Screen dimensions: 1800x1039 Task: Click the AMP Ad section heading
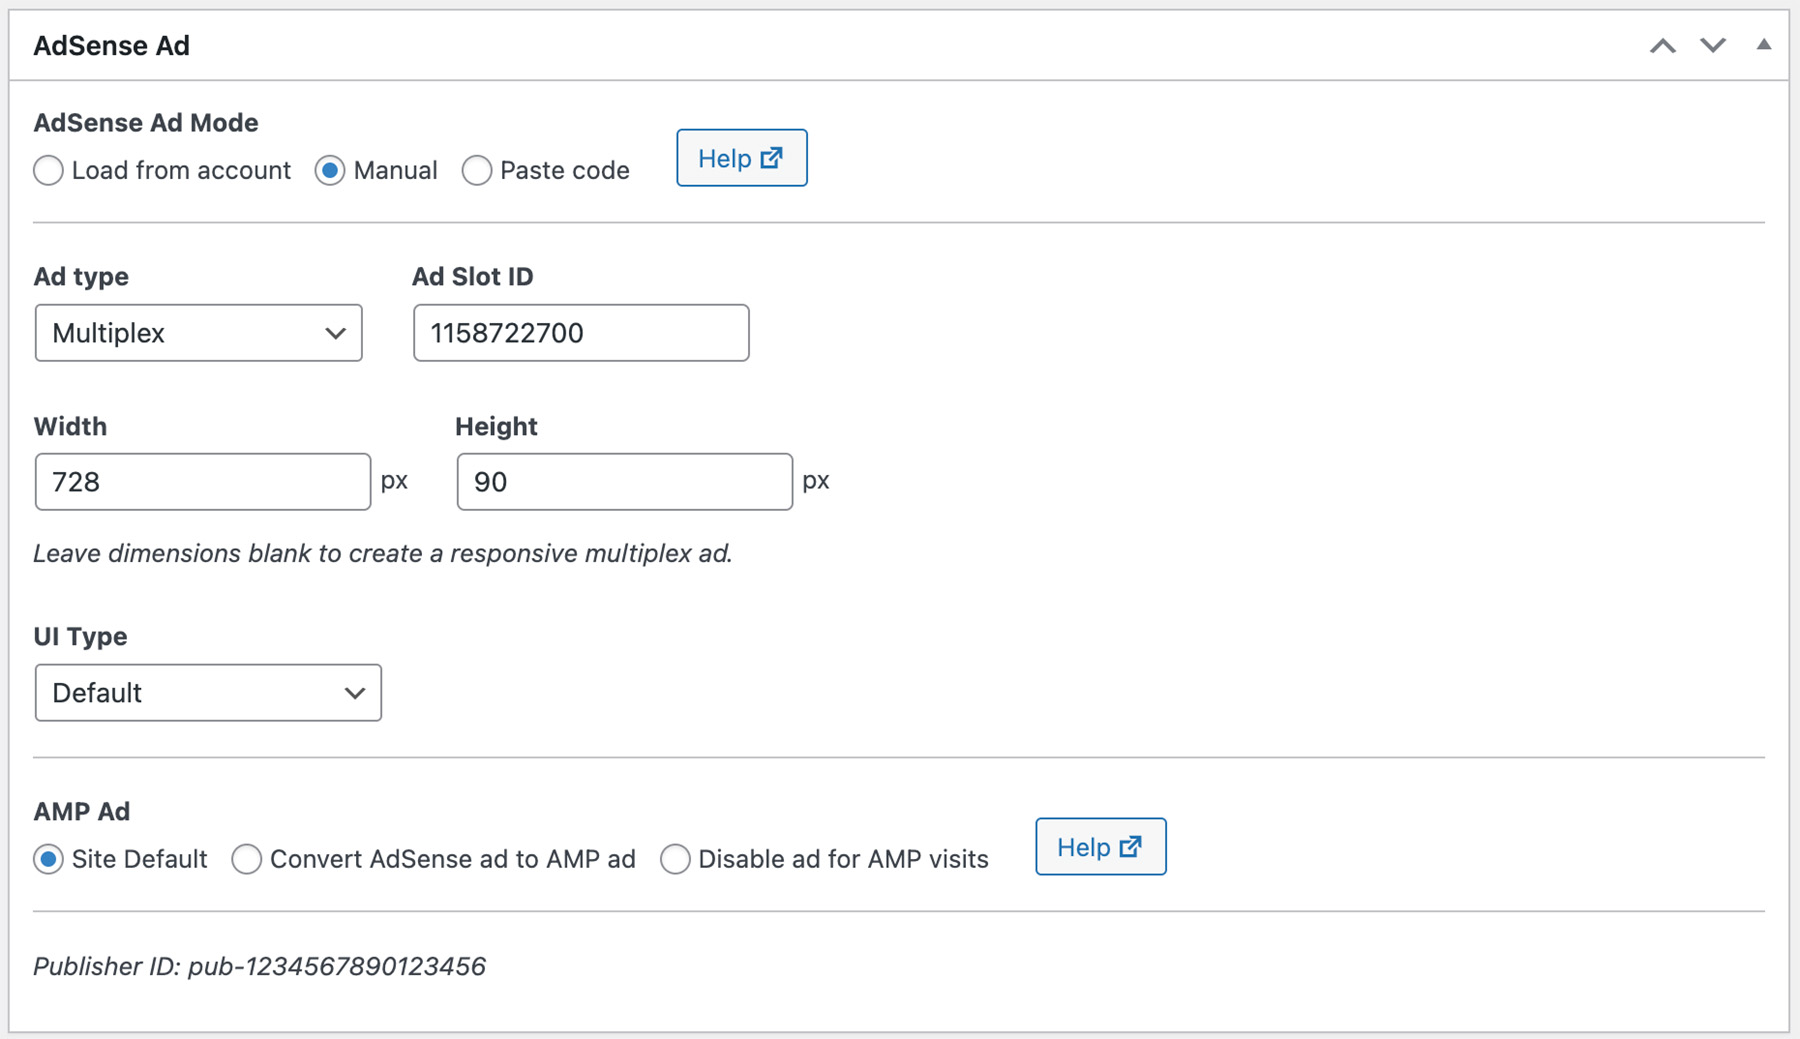pyautogui.click(x=82, y=811)
